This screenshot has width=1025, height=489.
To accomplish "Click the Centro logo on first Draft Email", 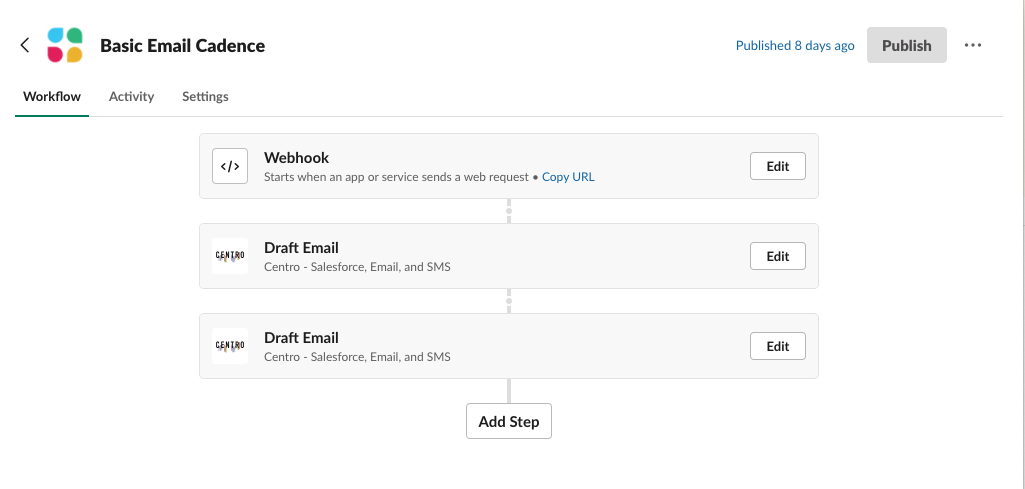I will [x=230, y=256].
